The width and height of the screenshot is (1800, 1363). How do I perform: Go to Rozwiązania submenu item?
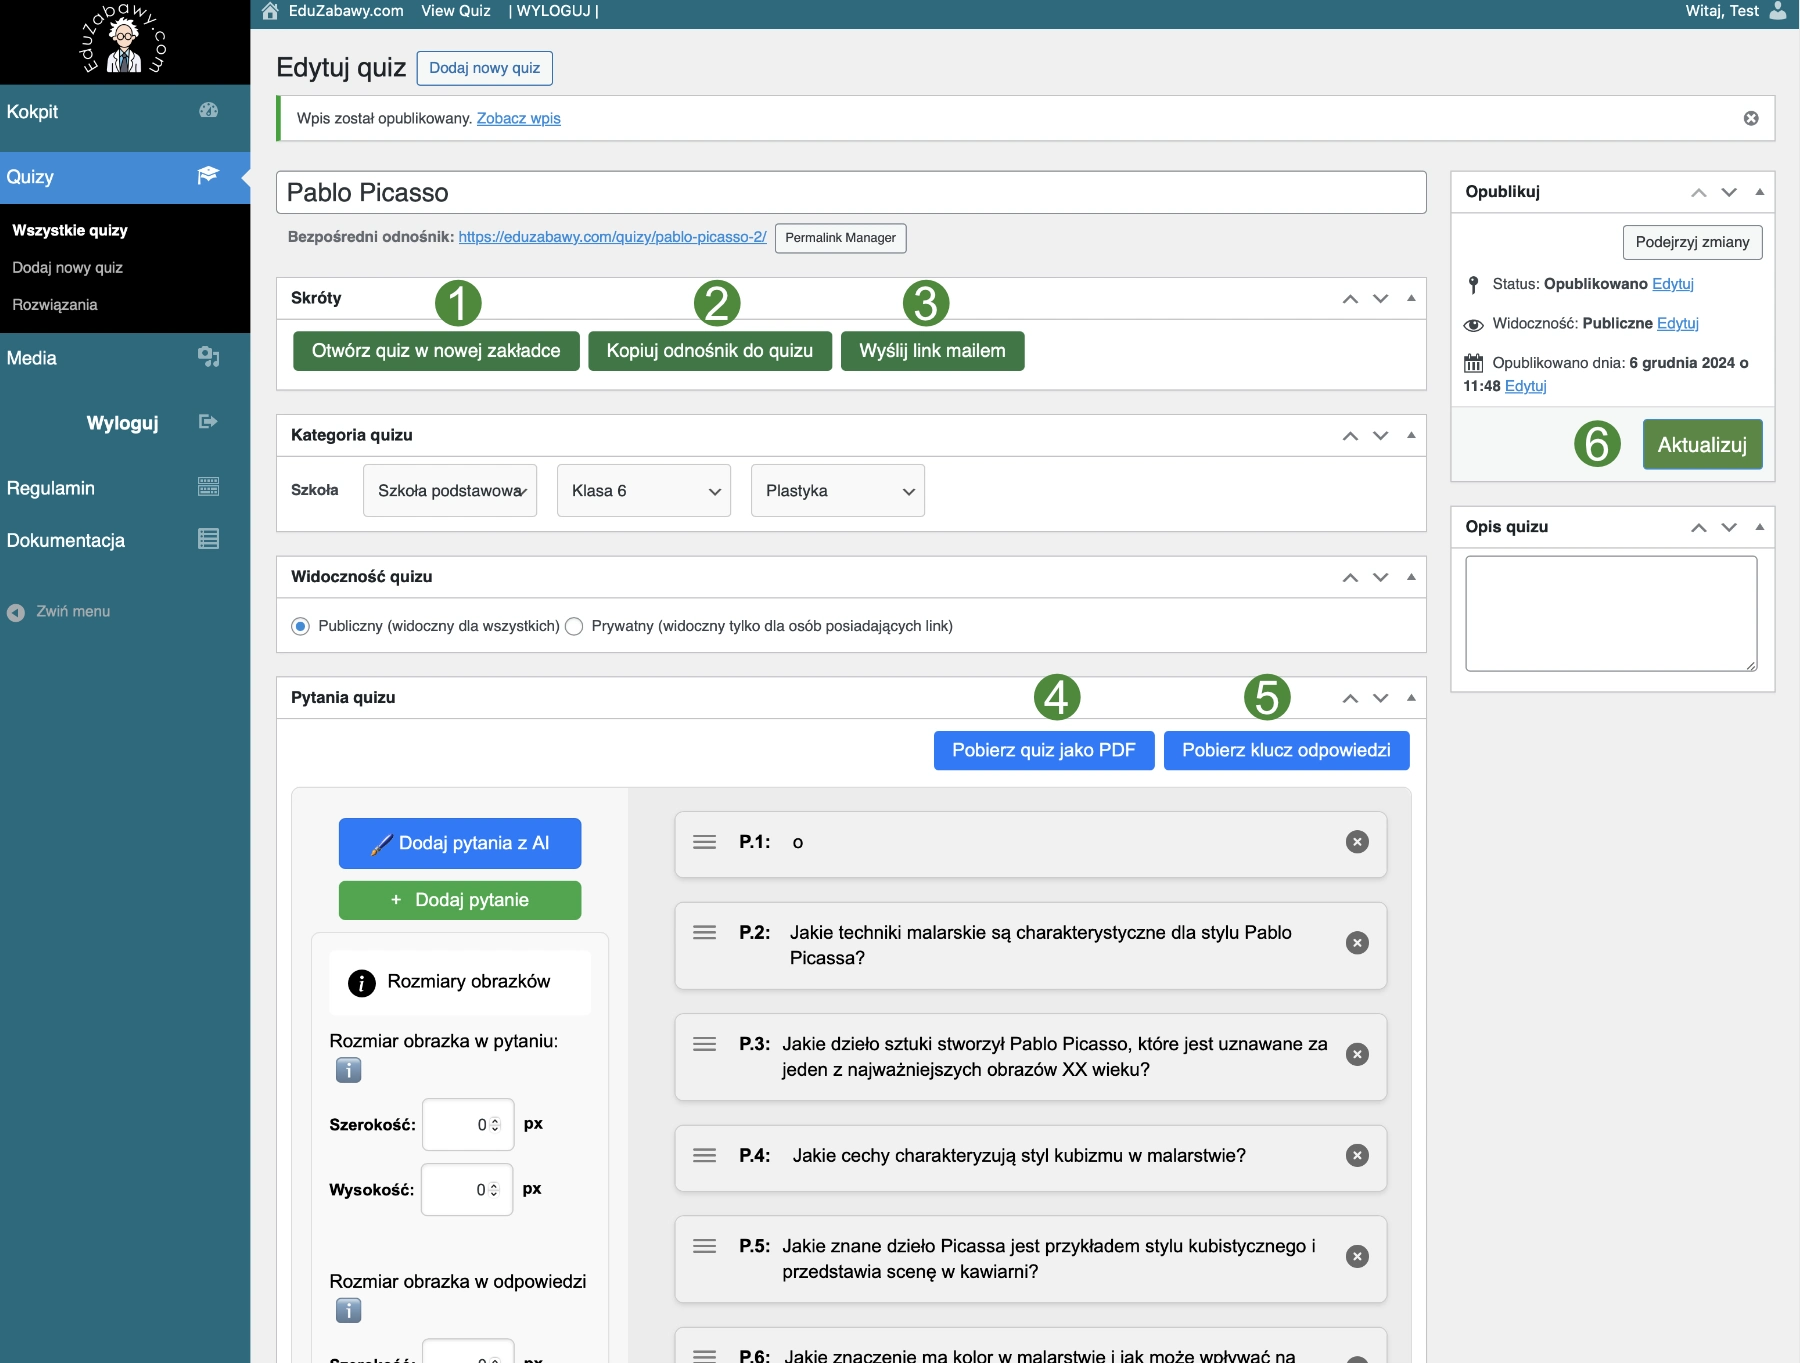(55, 305)
